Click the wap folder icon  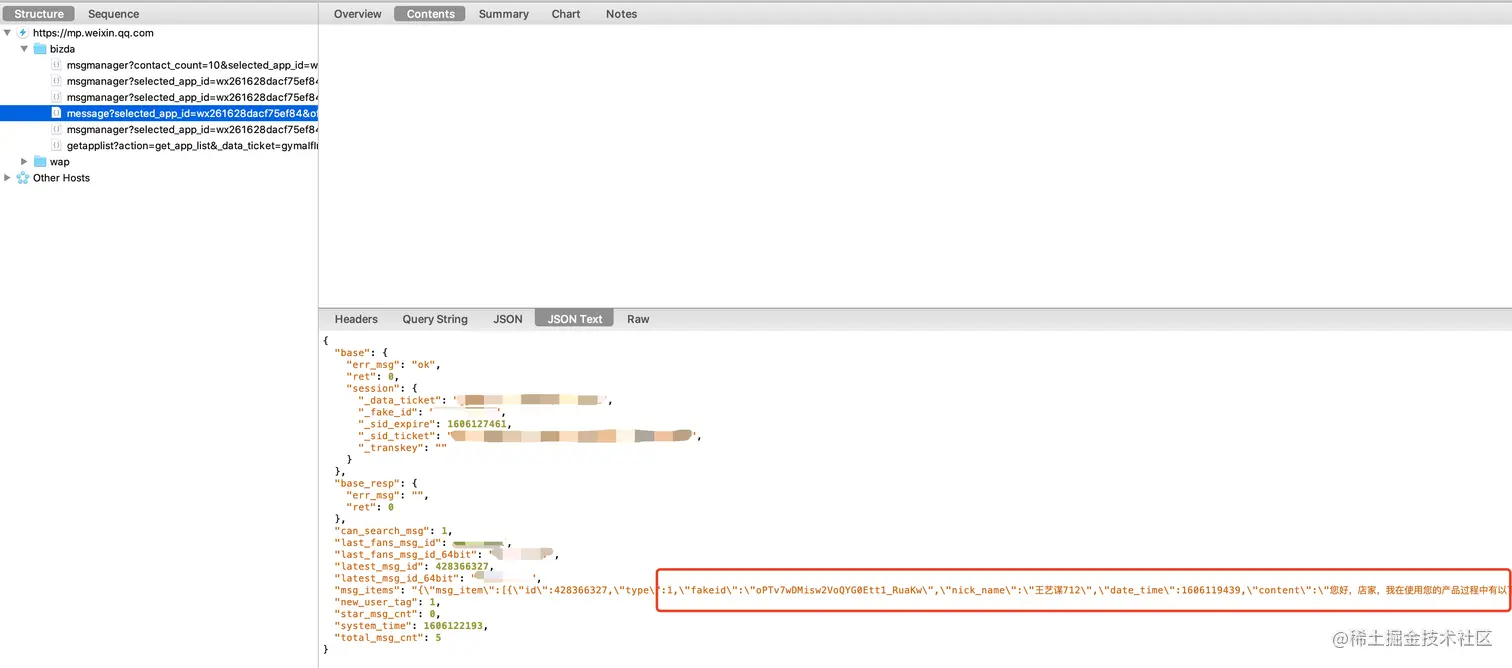40,162
